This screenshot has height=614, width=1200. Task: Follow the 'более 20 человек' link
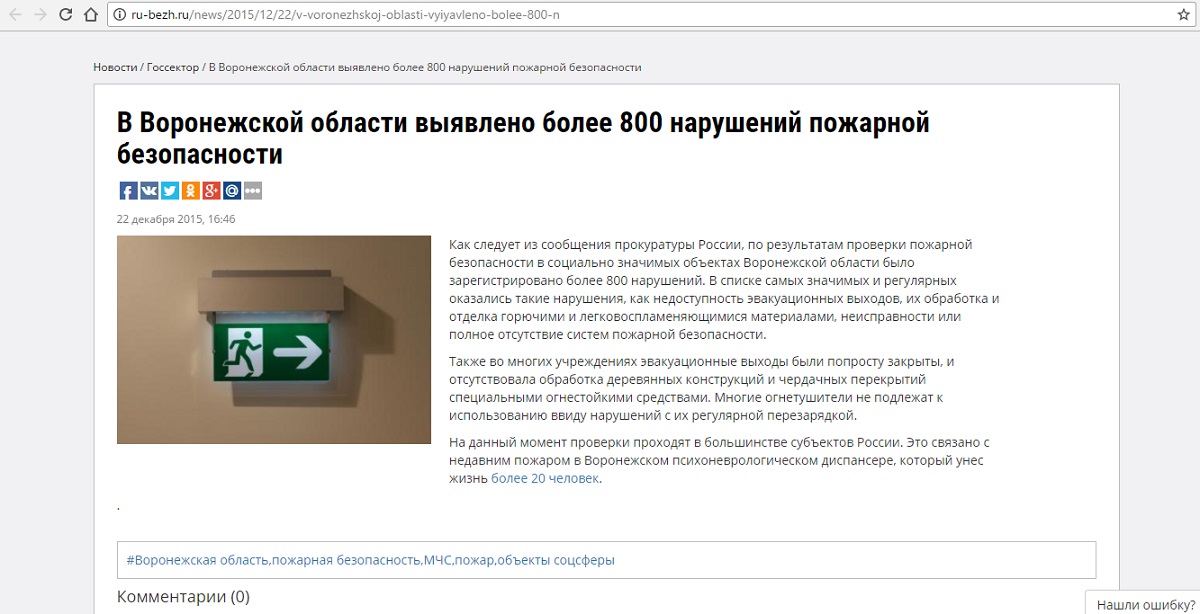[x=545, y=479]
